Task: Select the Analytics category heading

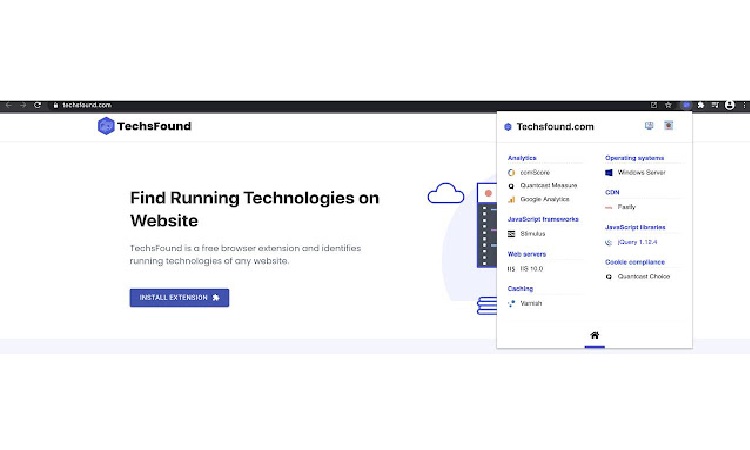Action: pos(522,158)
